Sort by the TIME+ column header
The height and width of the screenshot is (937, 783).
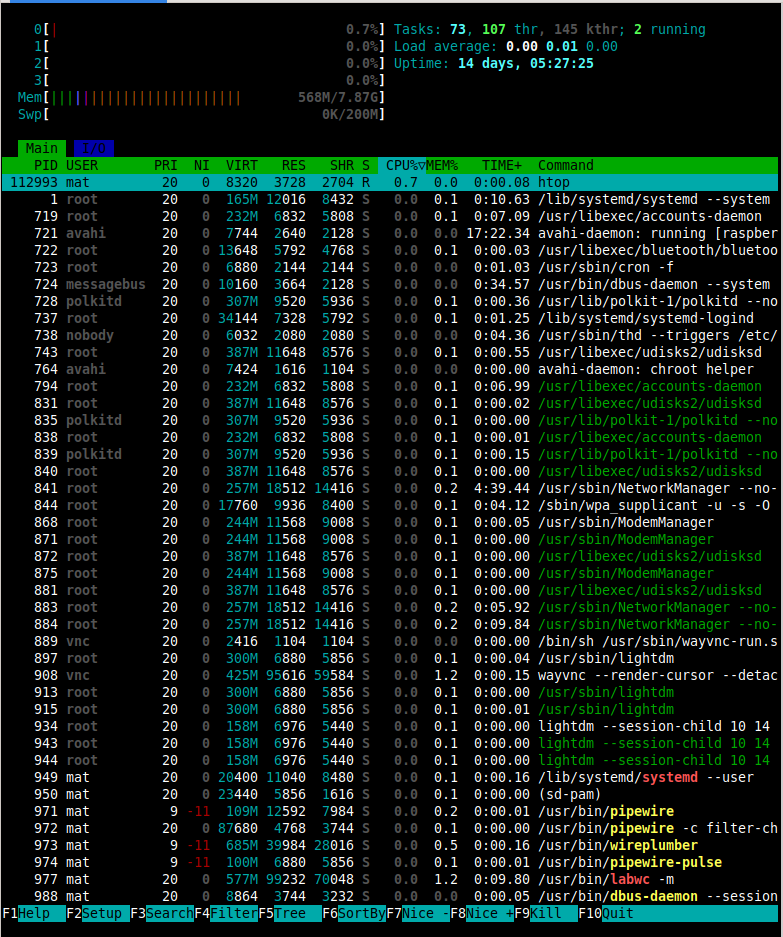pyautogui.click(x=501, y=166)
